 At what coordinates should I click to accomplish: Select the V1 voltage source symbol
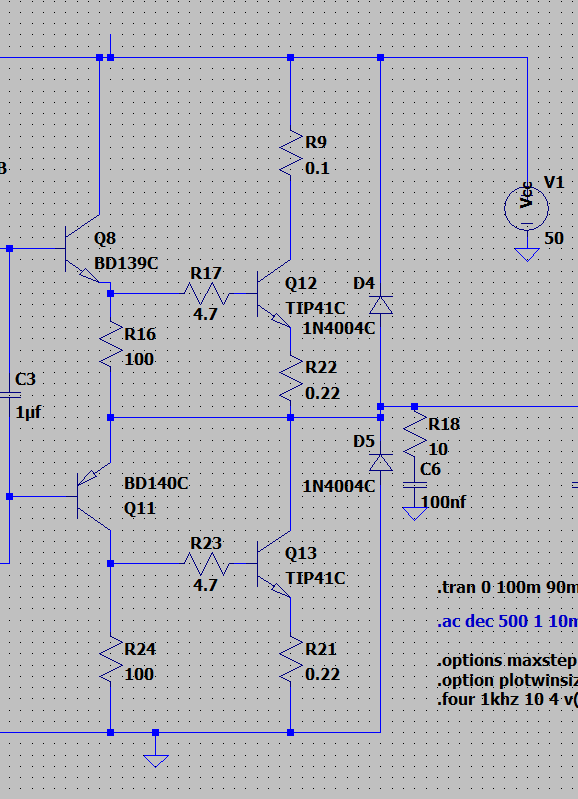click(x=527, y=208)
